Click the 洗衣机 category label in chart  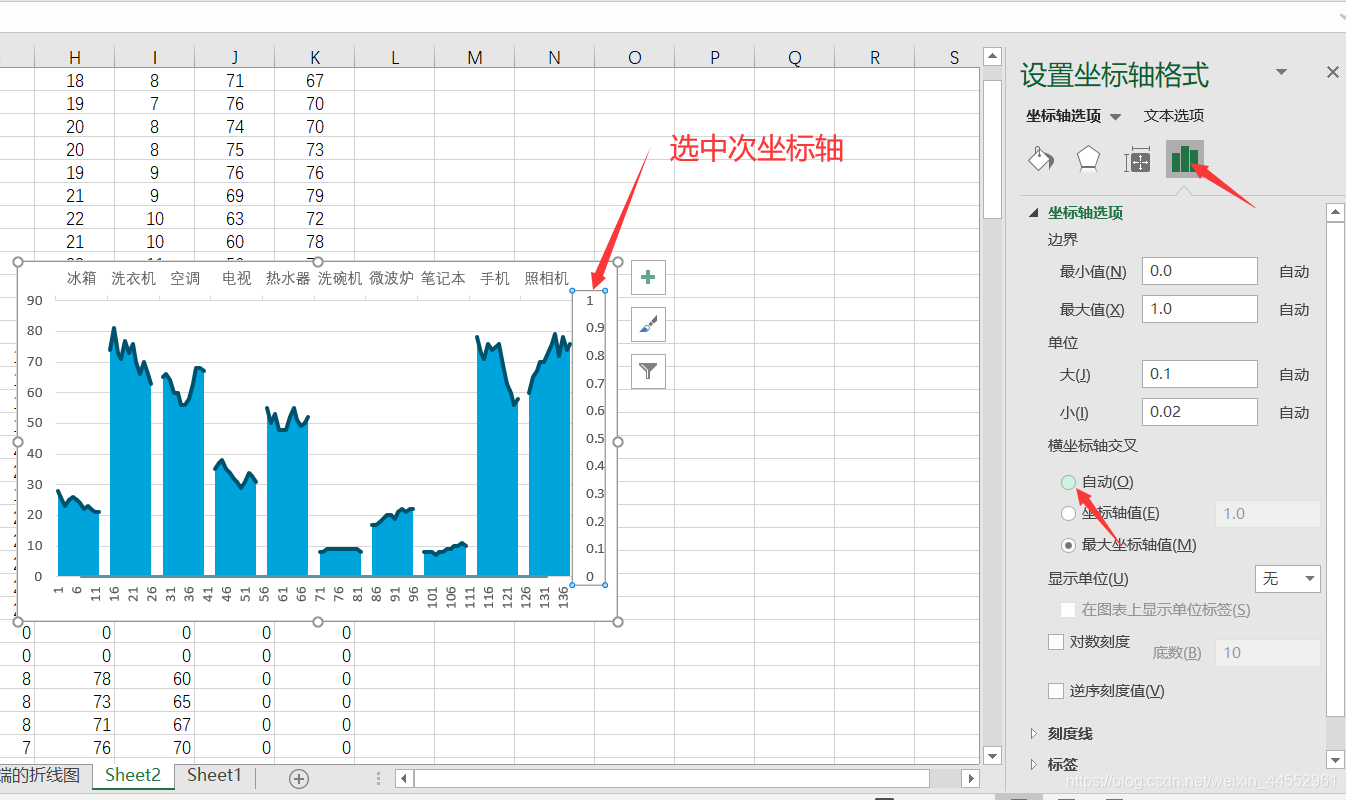pos(133,278)
